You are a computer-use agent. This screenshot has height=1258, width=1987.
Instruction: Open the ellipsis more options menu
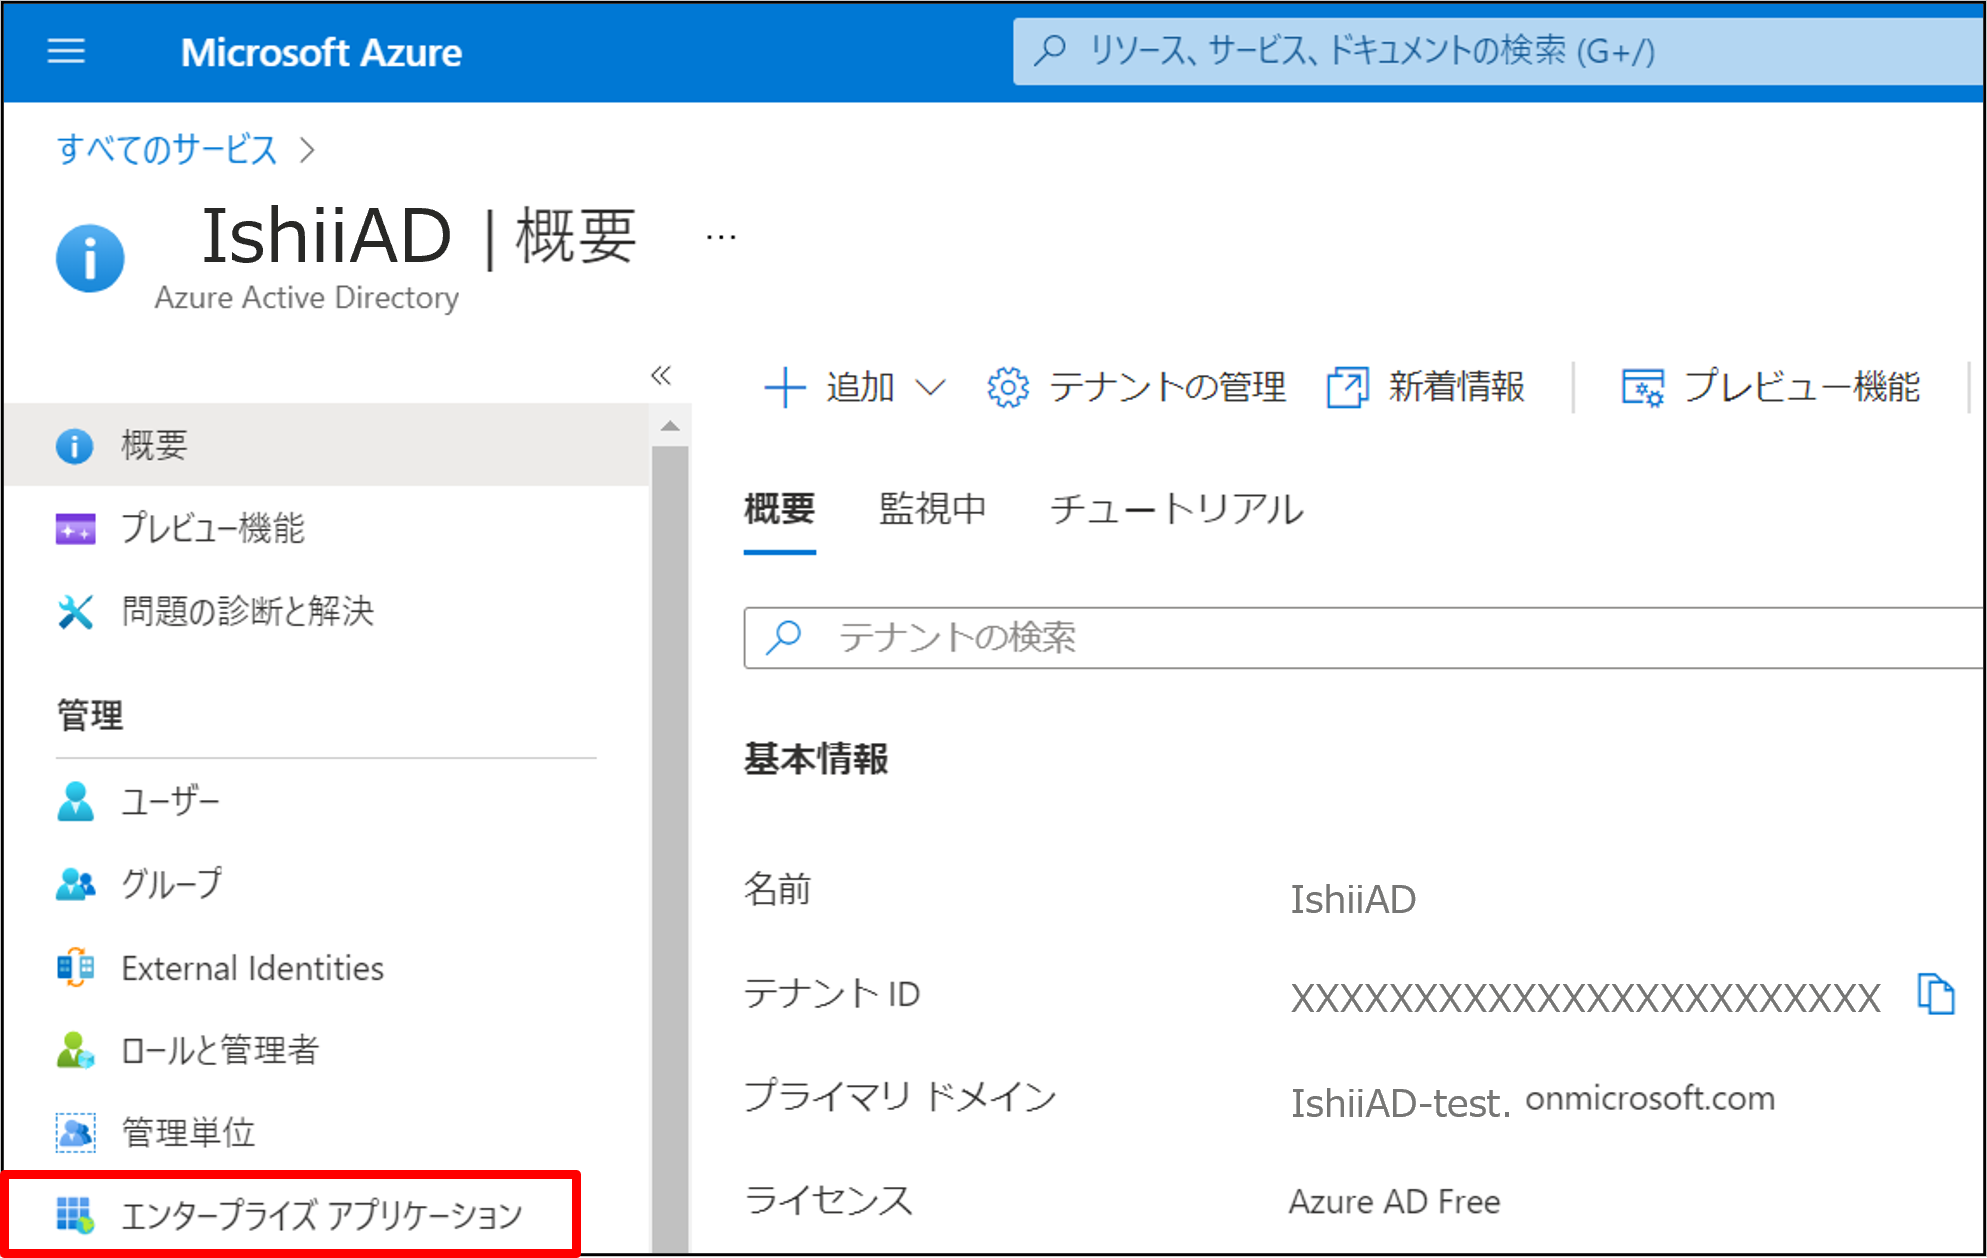(x=720, y=238)
